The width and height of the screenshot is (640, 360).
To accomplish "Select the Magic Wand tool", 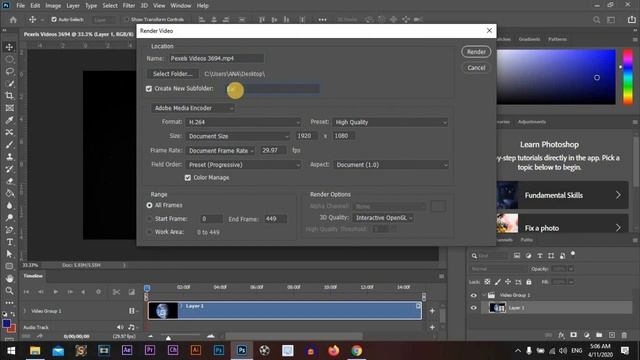I will pos(9,84).
